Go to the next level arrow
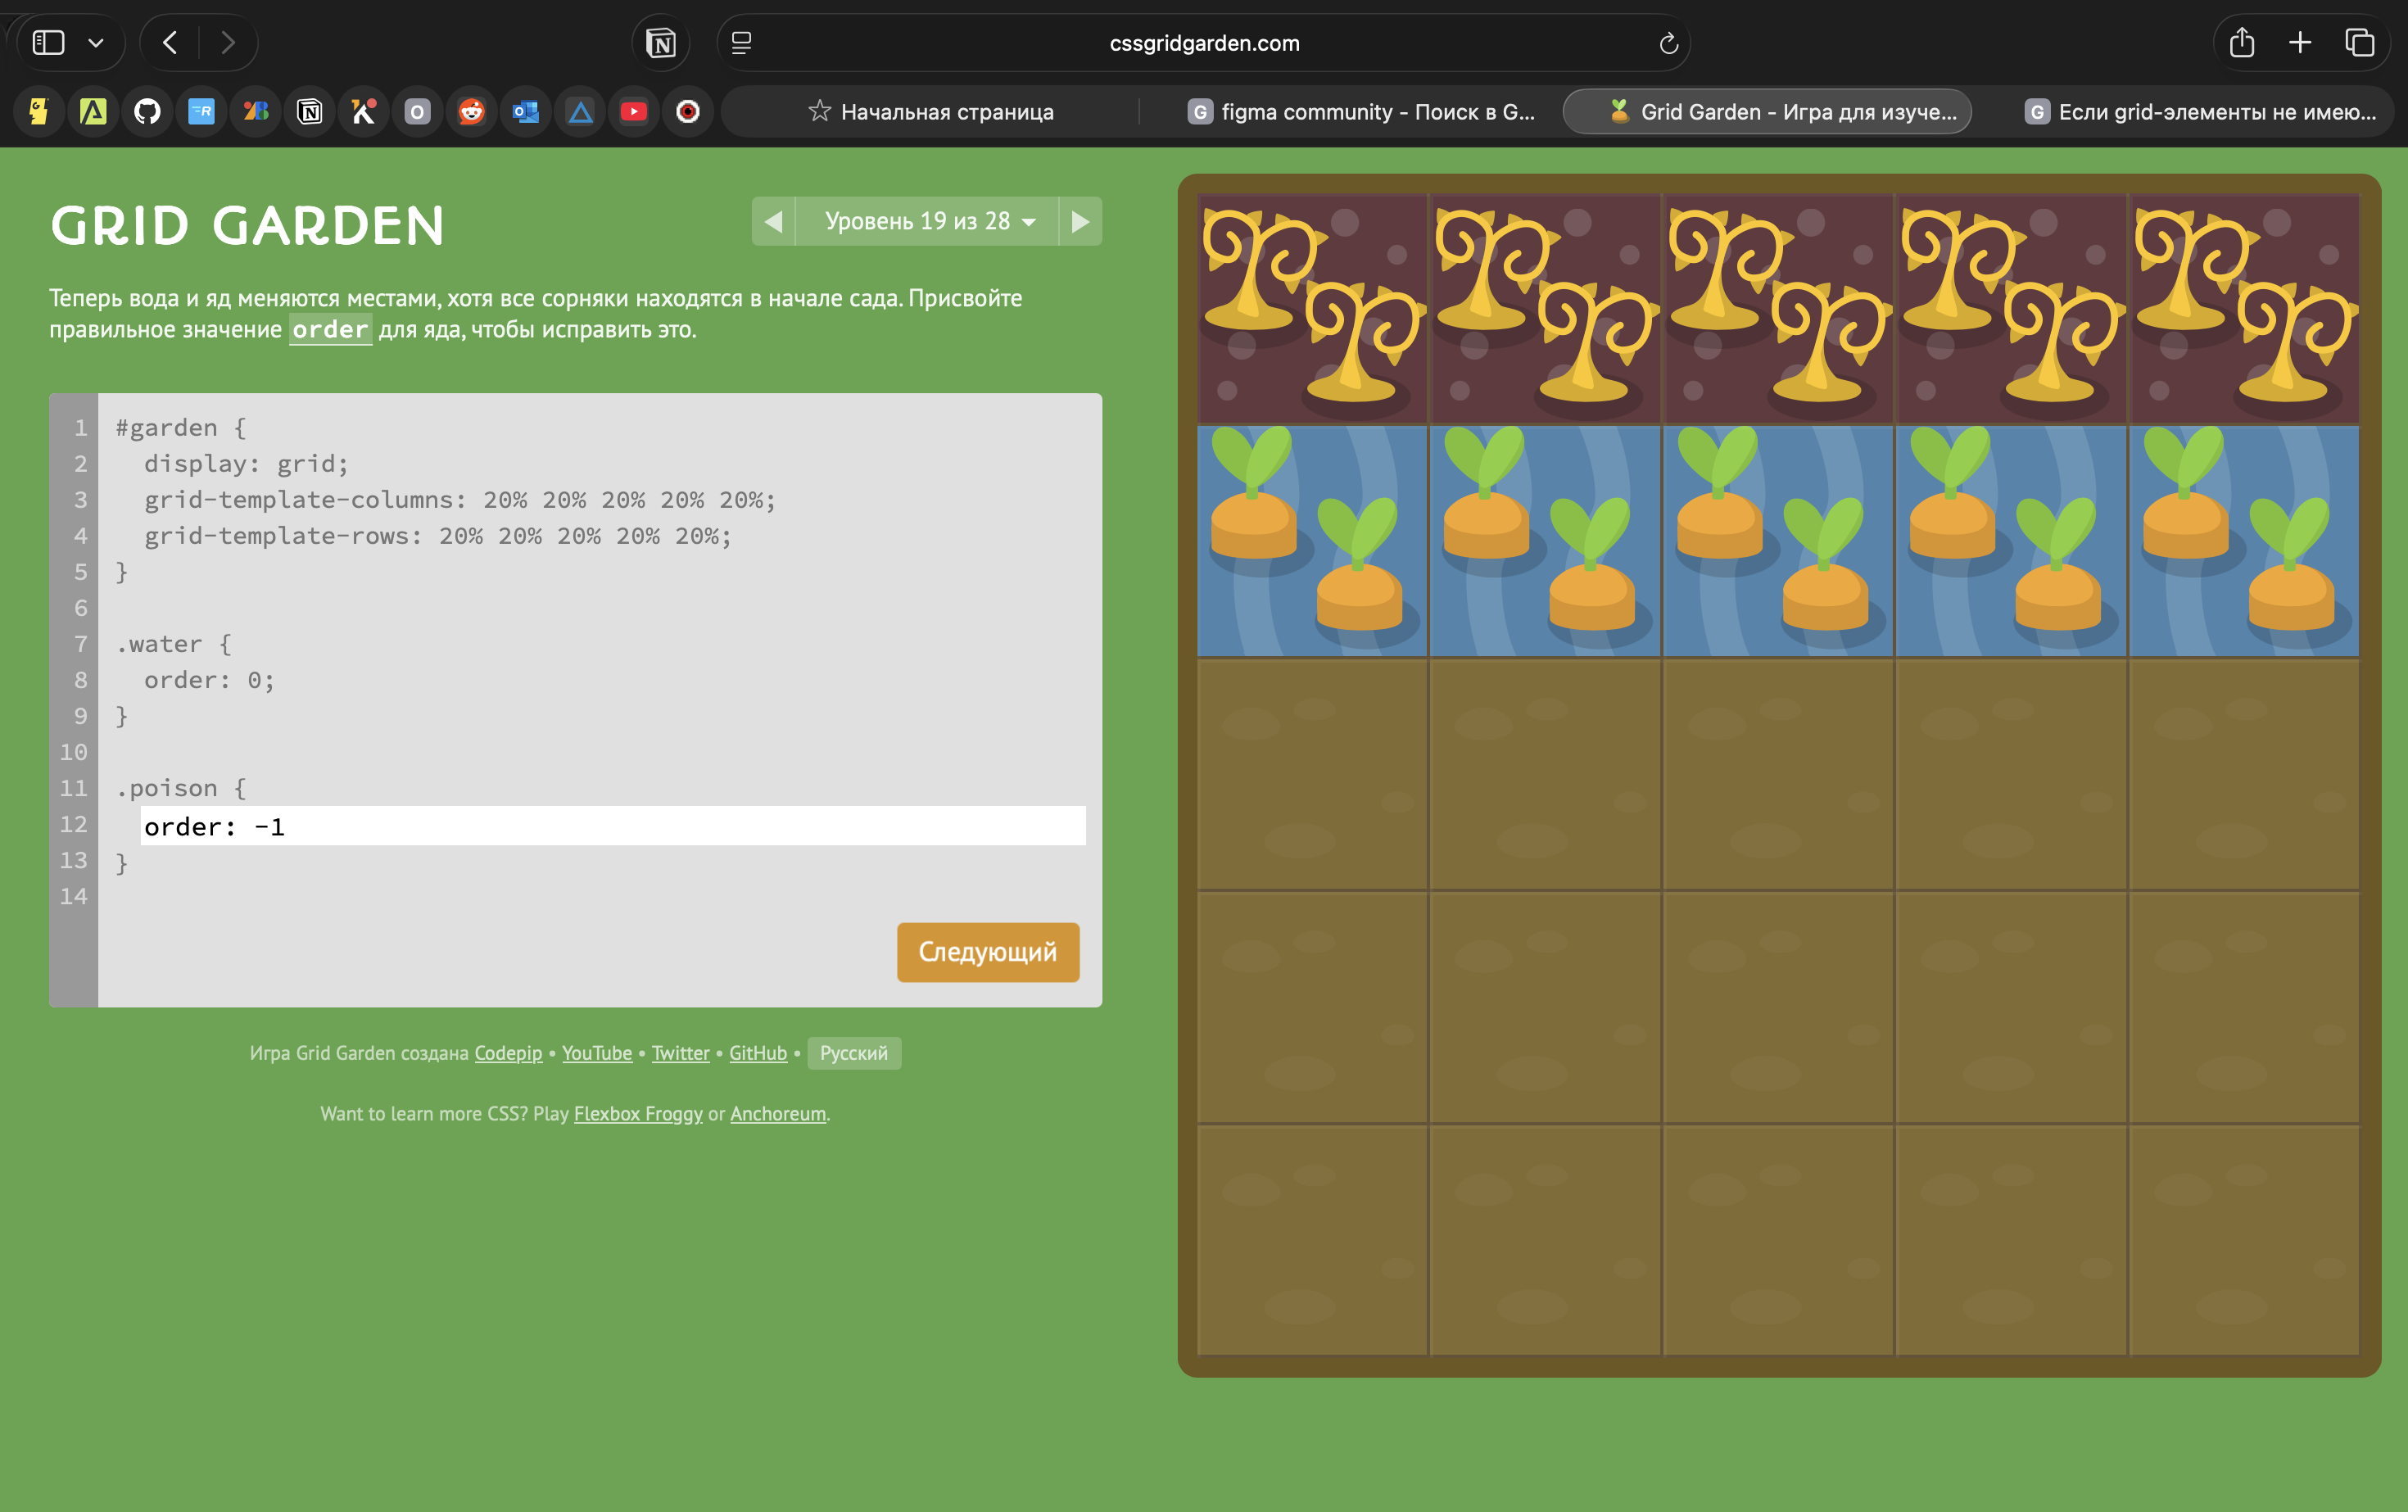The width and height of the screenshot is (2408, 1512). point(1080,221)
